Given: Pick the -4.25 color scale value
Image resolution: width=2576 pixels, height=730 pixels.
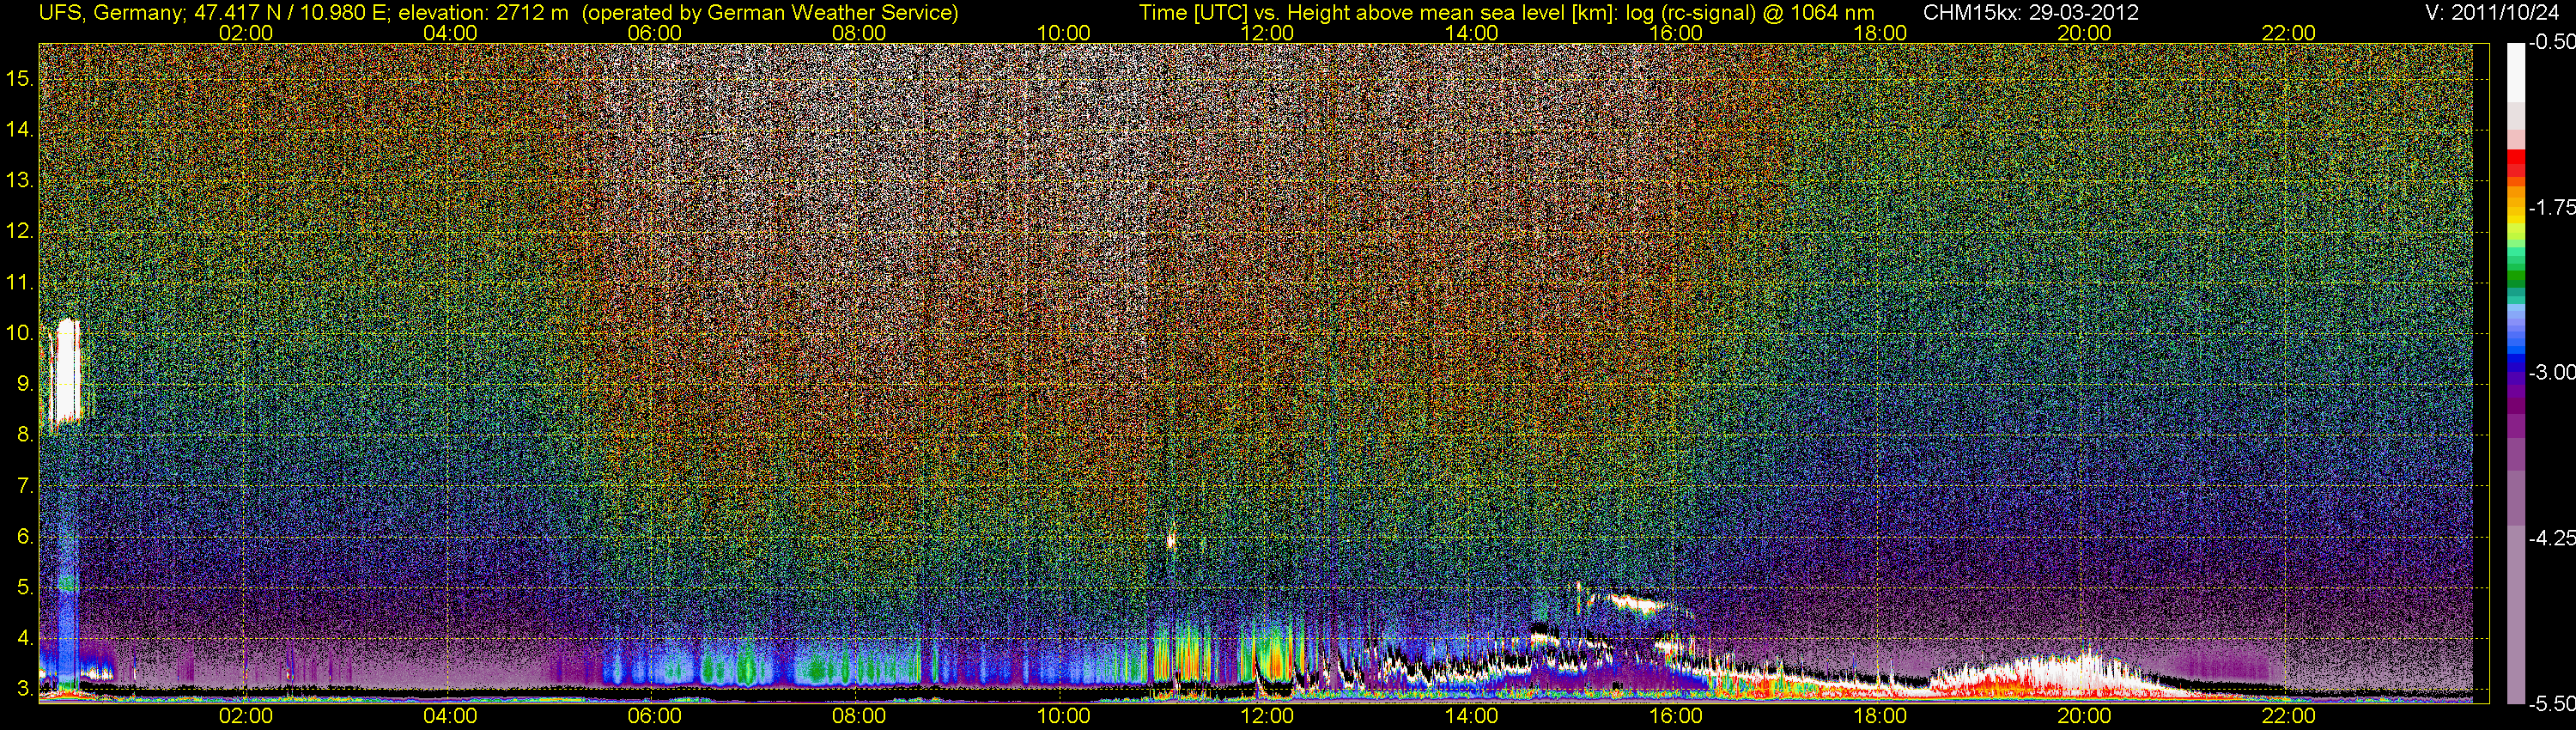Looking at the screenshot, I should pos(2552,538).
